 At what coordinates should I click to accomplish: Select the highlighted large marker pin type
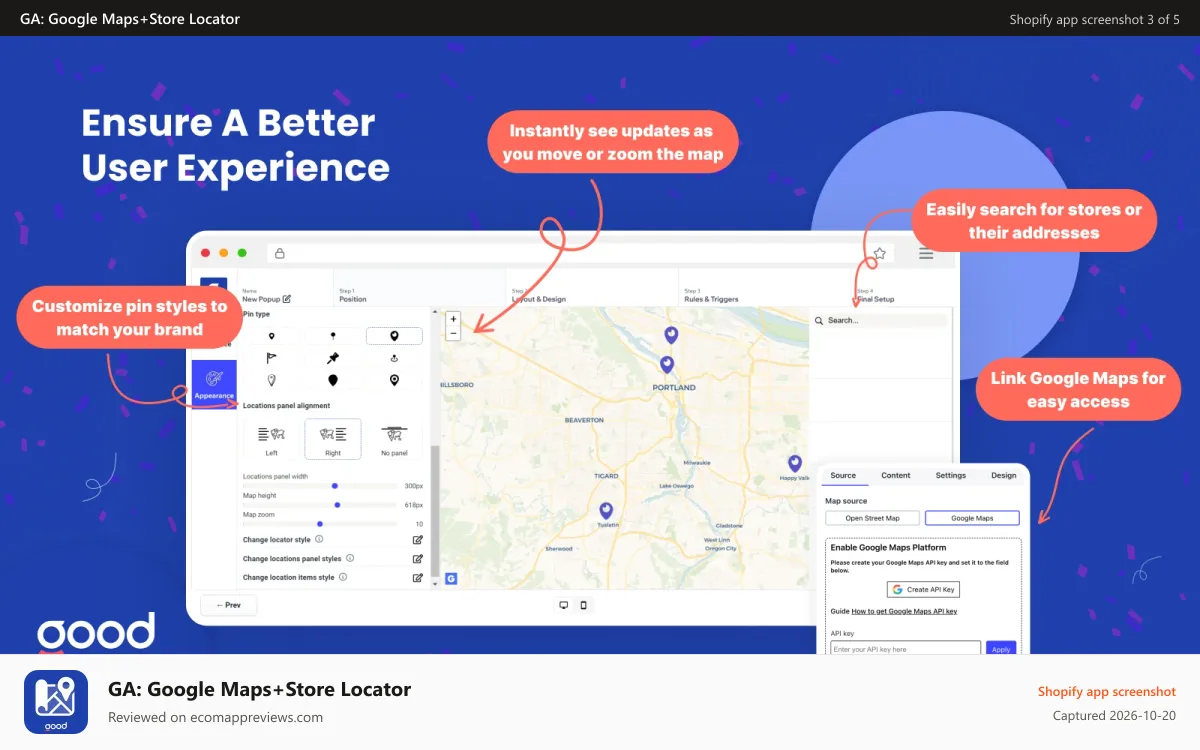pyautogui.click(x=394, y=336)
